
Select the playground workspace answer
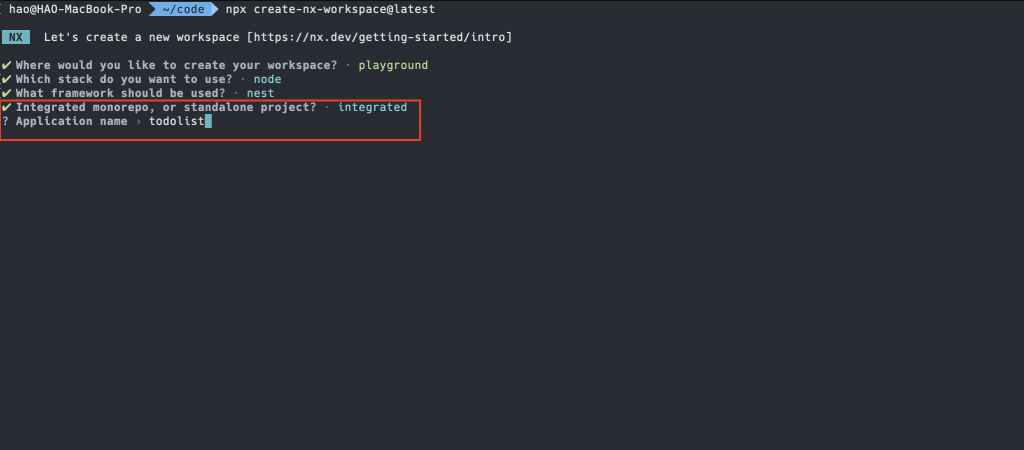(x=393, y=65)
